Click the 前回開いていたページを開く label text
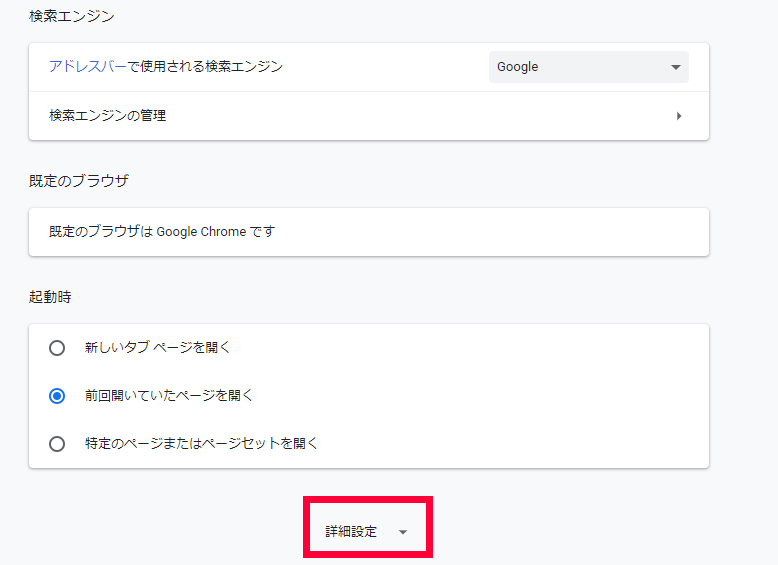The height and width of the screenshot is (565, 778). tap(169, 395)
